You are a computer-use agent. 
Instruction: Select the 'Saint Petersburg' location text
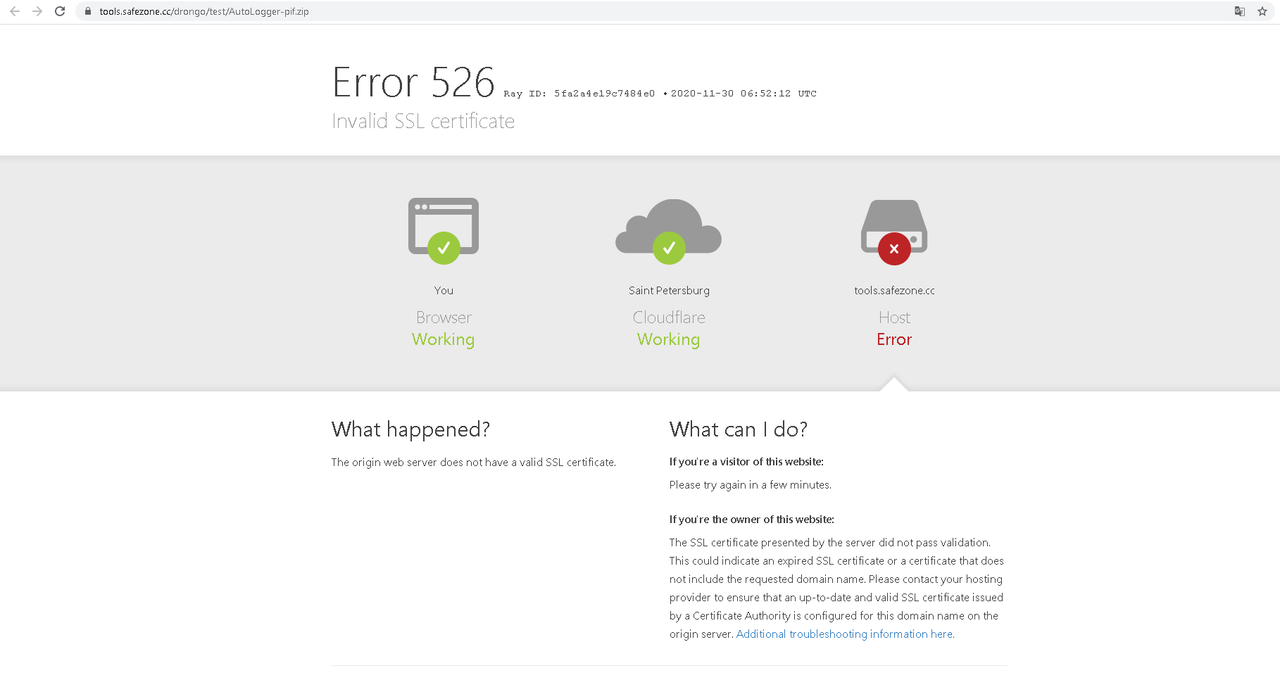pos(669,291)
